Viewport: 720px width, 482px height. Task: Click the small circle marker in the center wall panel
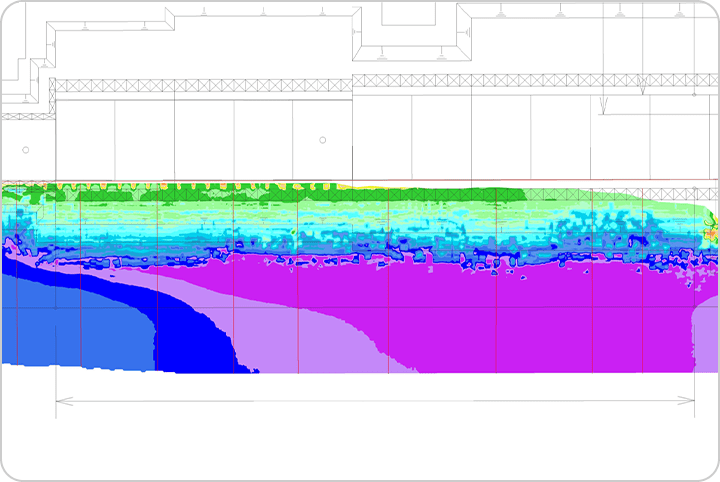[x=323, y=140]
